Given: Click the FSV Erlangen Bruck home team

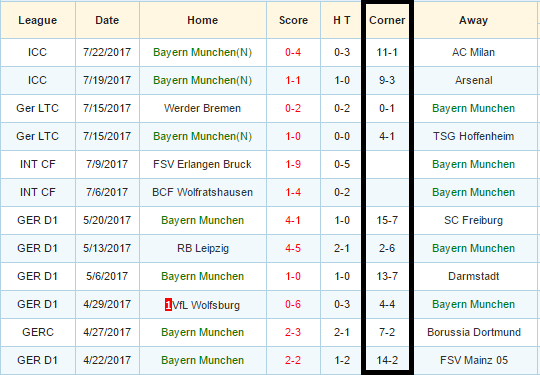Looking at the screenshot, I should (x=202, y=164).
